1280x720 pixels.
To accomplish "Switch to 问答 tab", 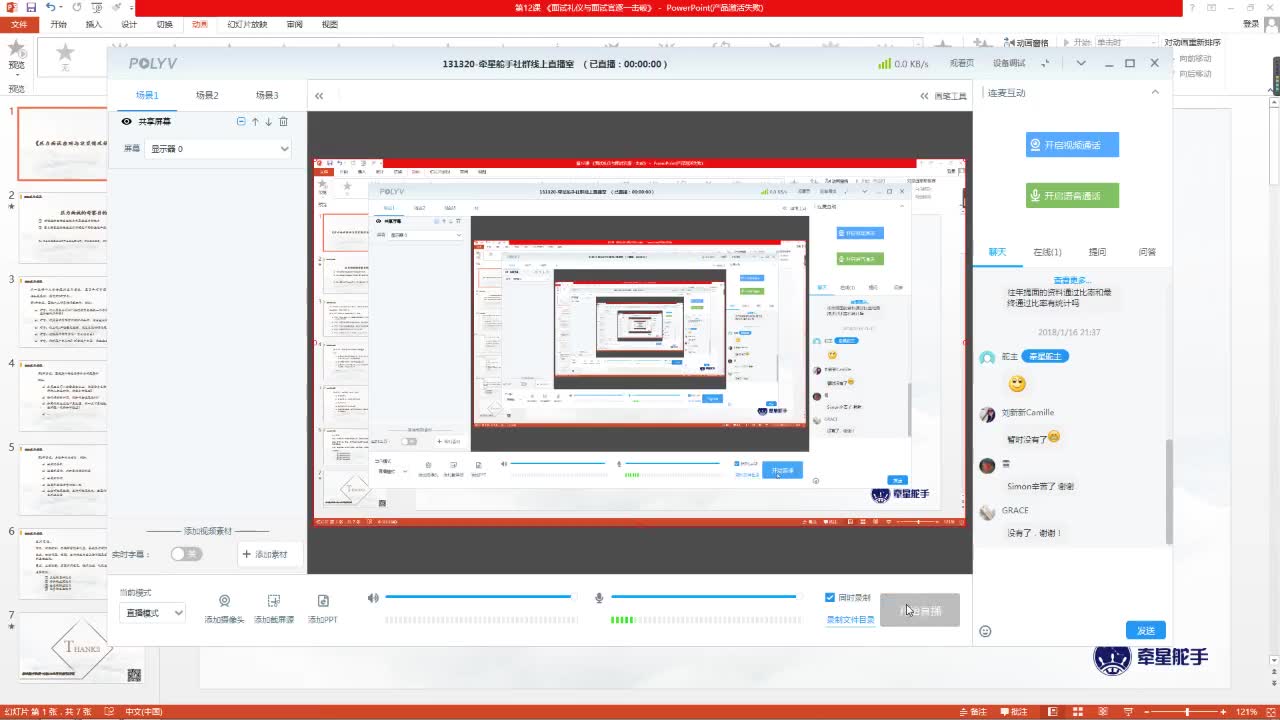I will (1147, 252).
